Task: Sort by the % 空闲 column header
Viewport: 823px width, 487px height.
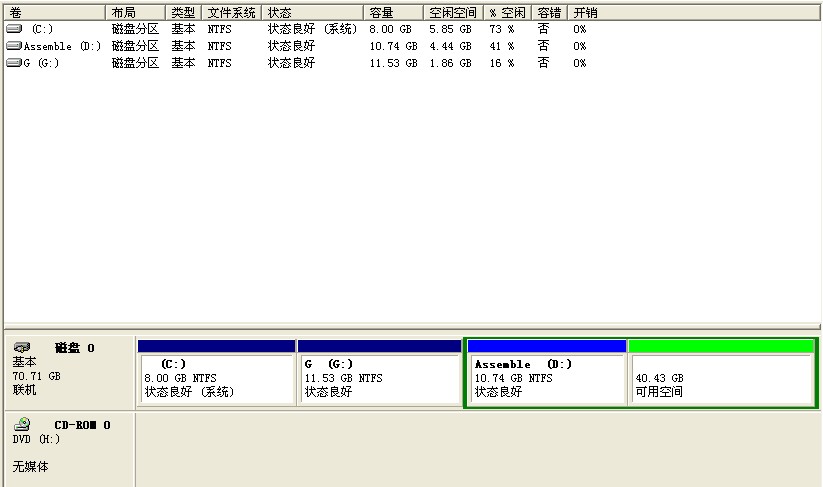Action: click(508, 13)
